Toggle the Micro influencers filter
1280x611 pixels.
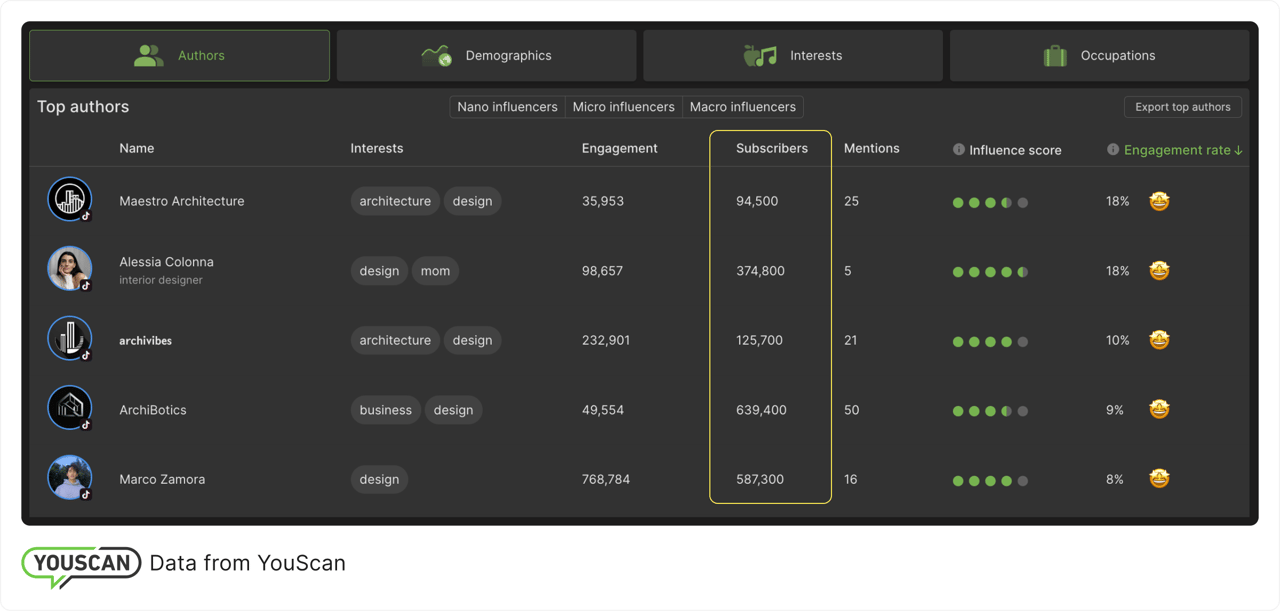click(x=623, y=107)
